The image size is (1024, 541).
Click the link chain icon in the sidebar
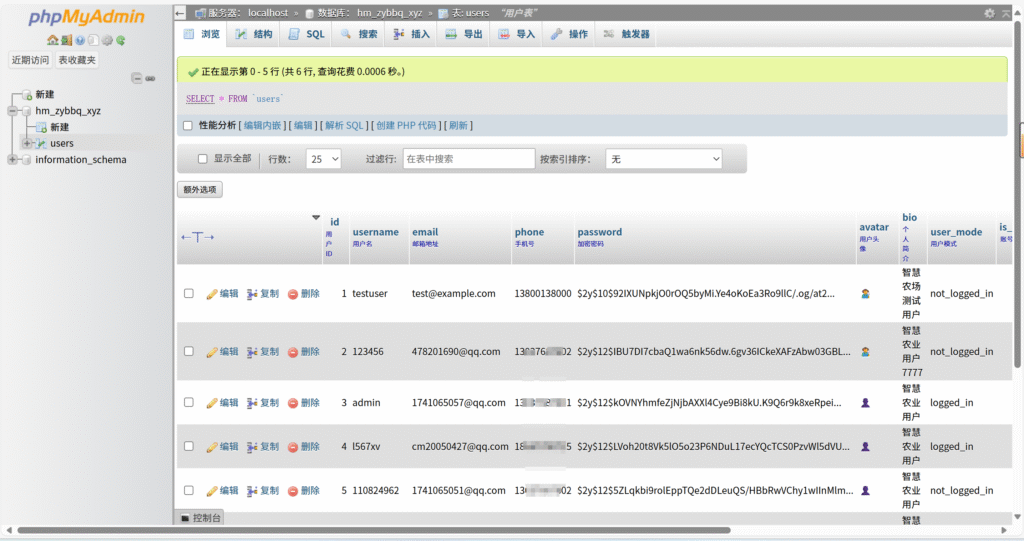[x=151, y=78]
